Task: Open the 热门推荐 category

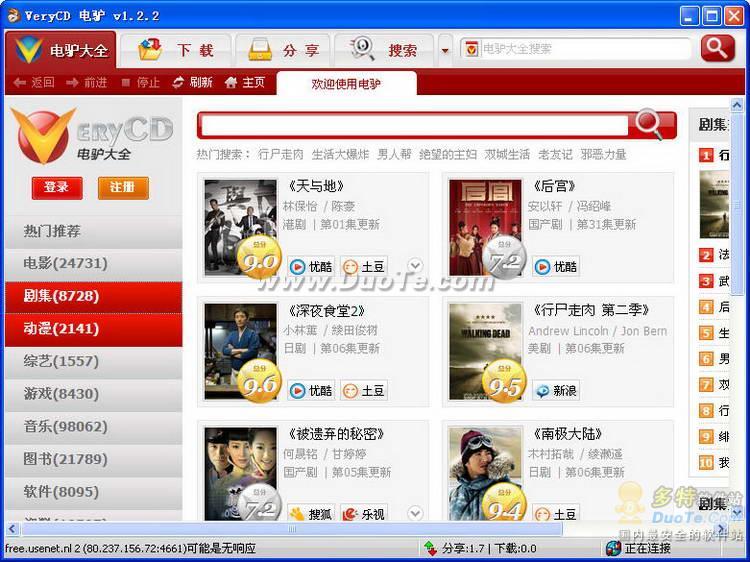Action: tap(94, 231)
